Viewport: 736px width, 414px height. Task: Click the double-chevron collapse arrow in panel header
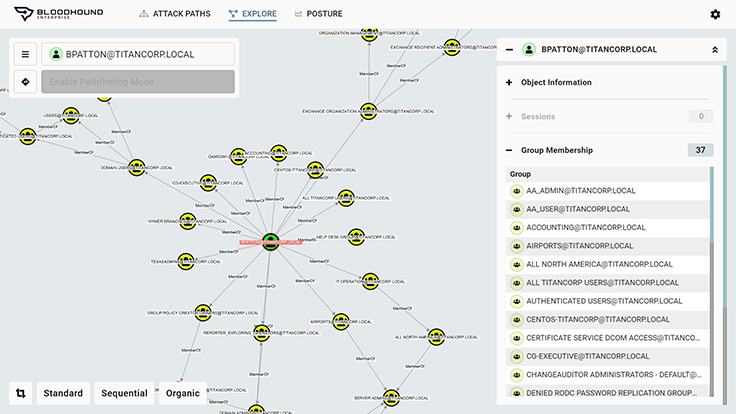pos(715,49)
